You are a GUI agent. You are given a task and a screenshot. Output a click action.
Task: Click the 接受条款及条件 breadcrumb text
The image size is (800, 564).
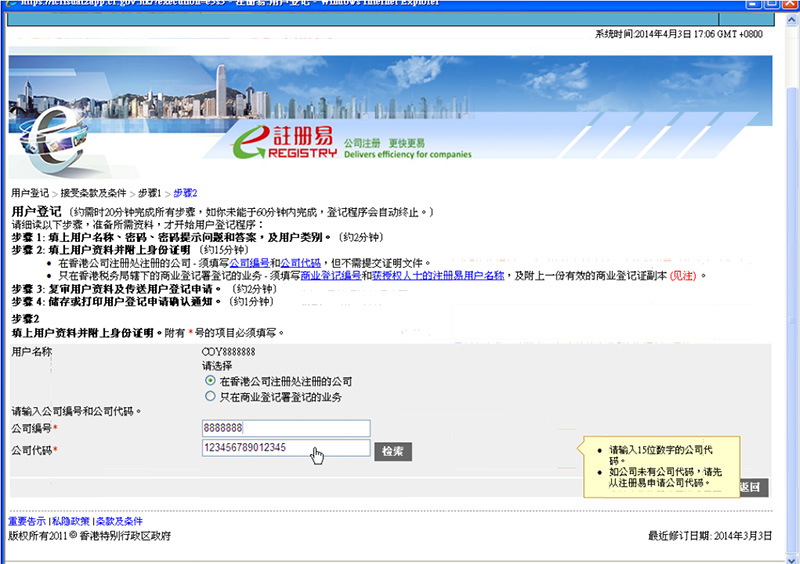click(93, 193)
